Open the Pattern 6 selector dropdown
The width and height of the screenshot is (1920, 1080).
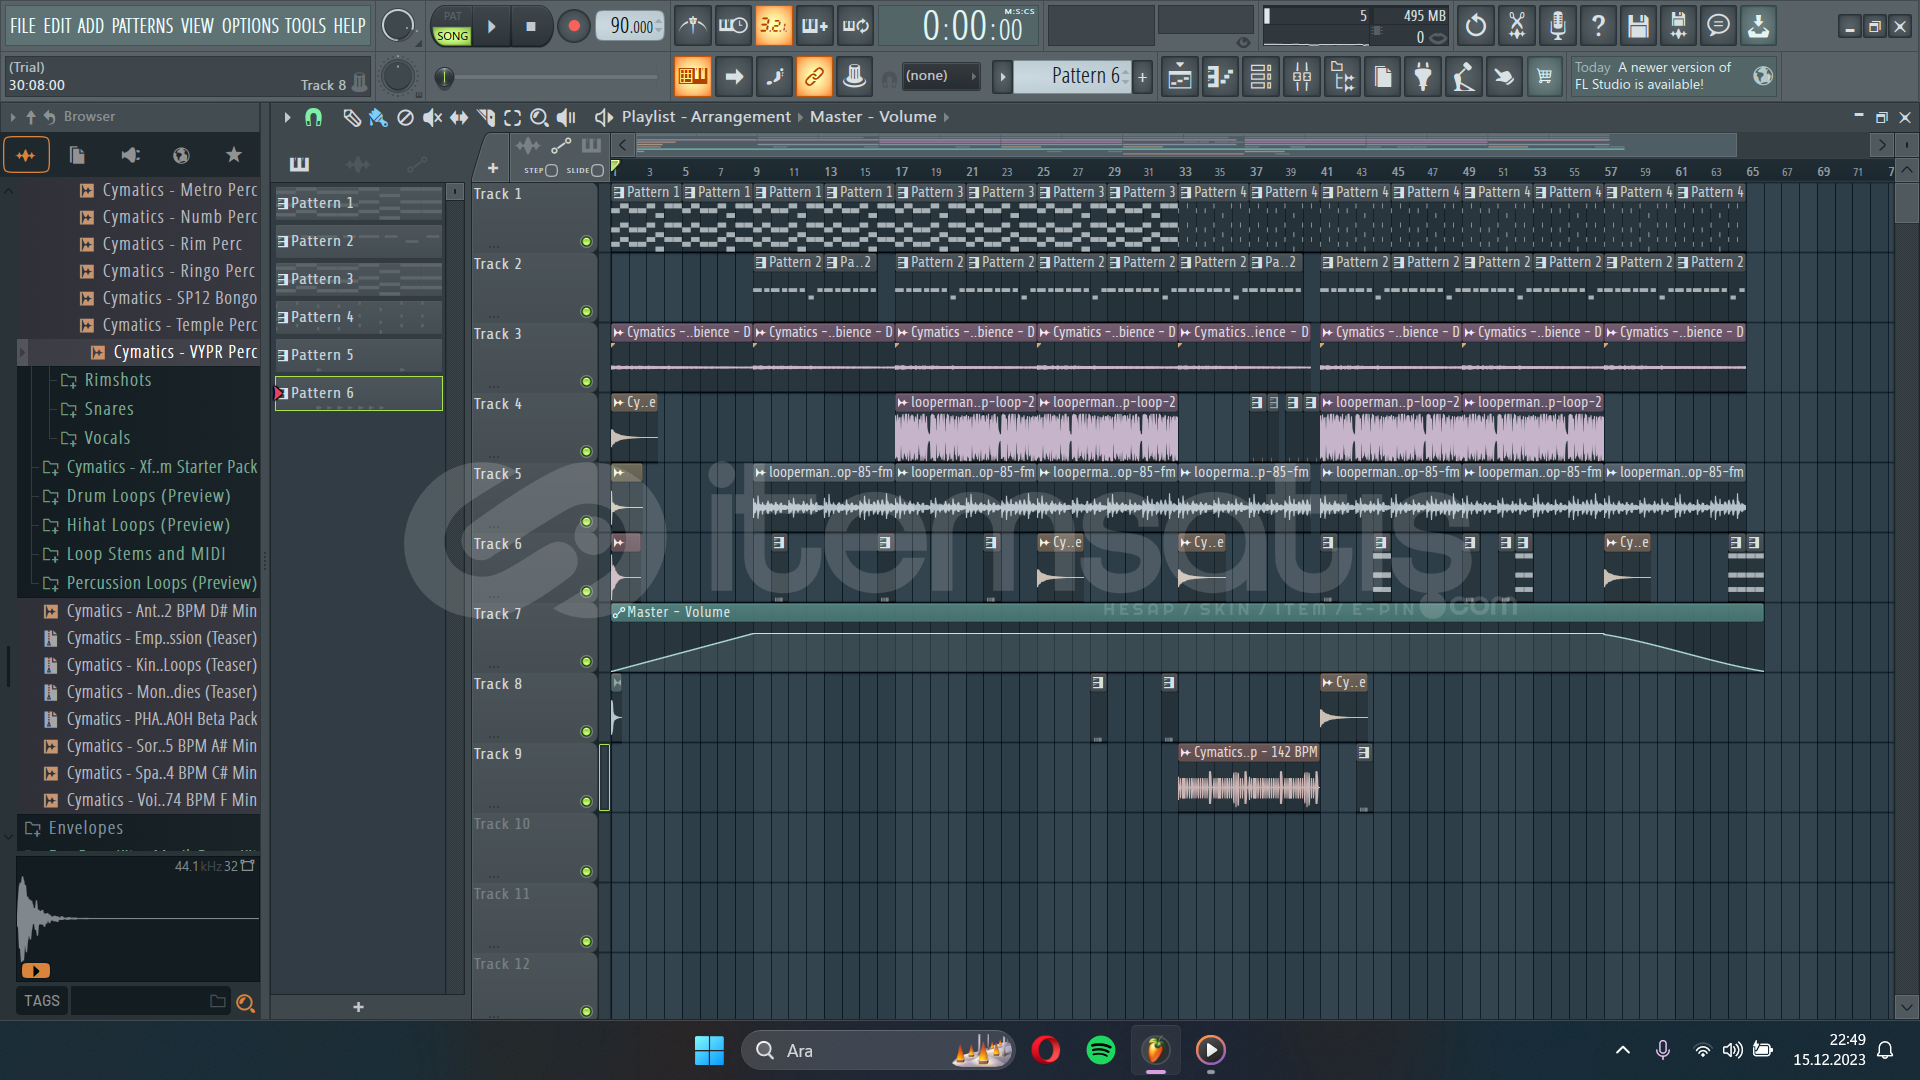1073,77
